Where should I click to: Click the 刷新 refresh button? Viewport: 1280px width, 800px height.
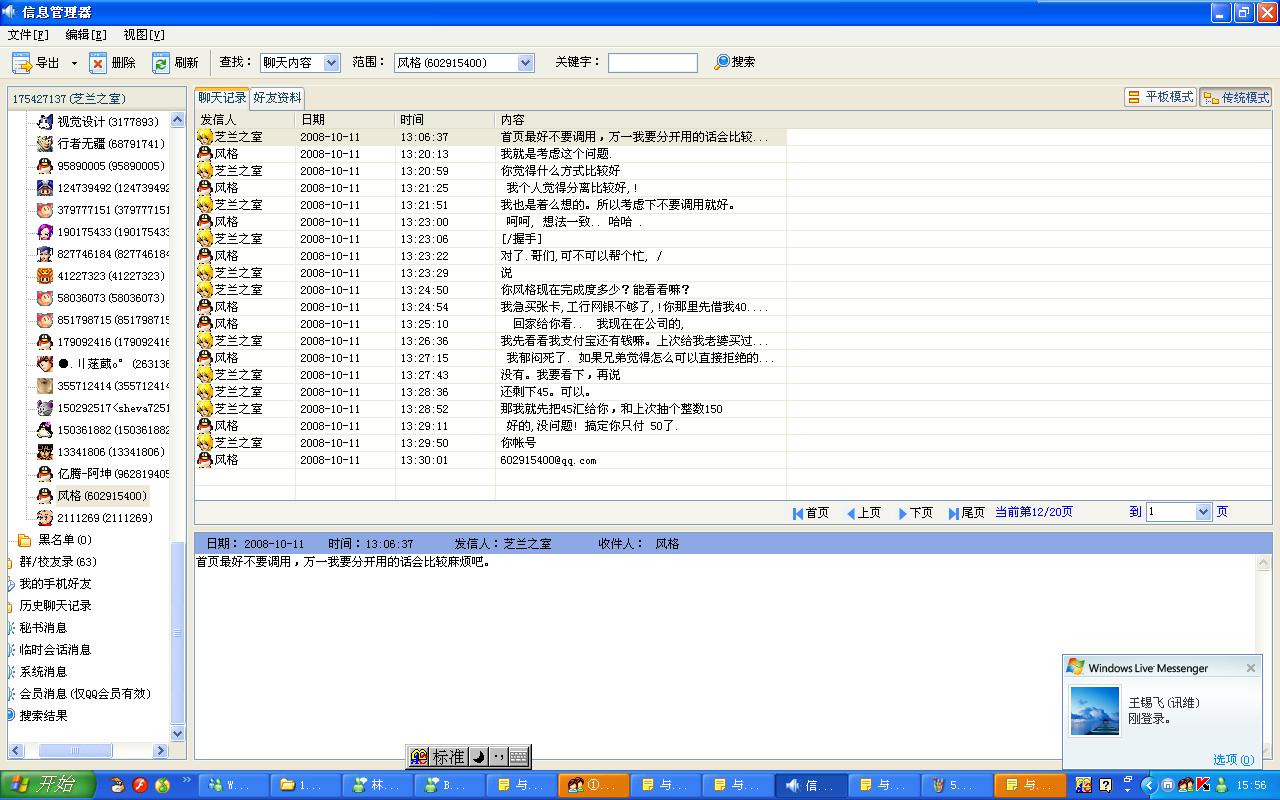click(x=175, y=63)
